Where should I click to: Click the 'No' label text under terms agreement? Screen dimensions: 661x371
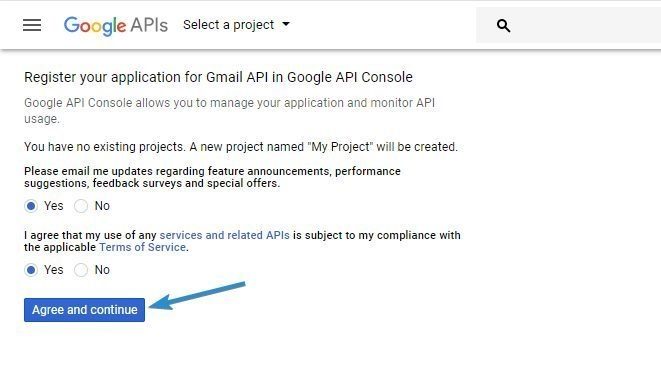102,270
